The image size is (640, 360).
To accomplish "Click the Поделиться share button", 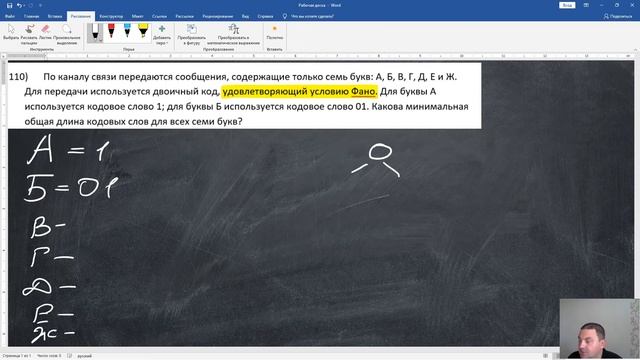I will pos(618,16).
